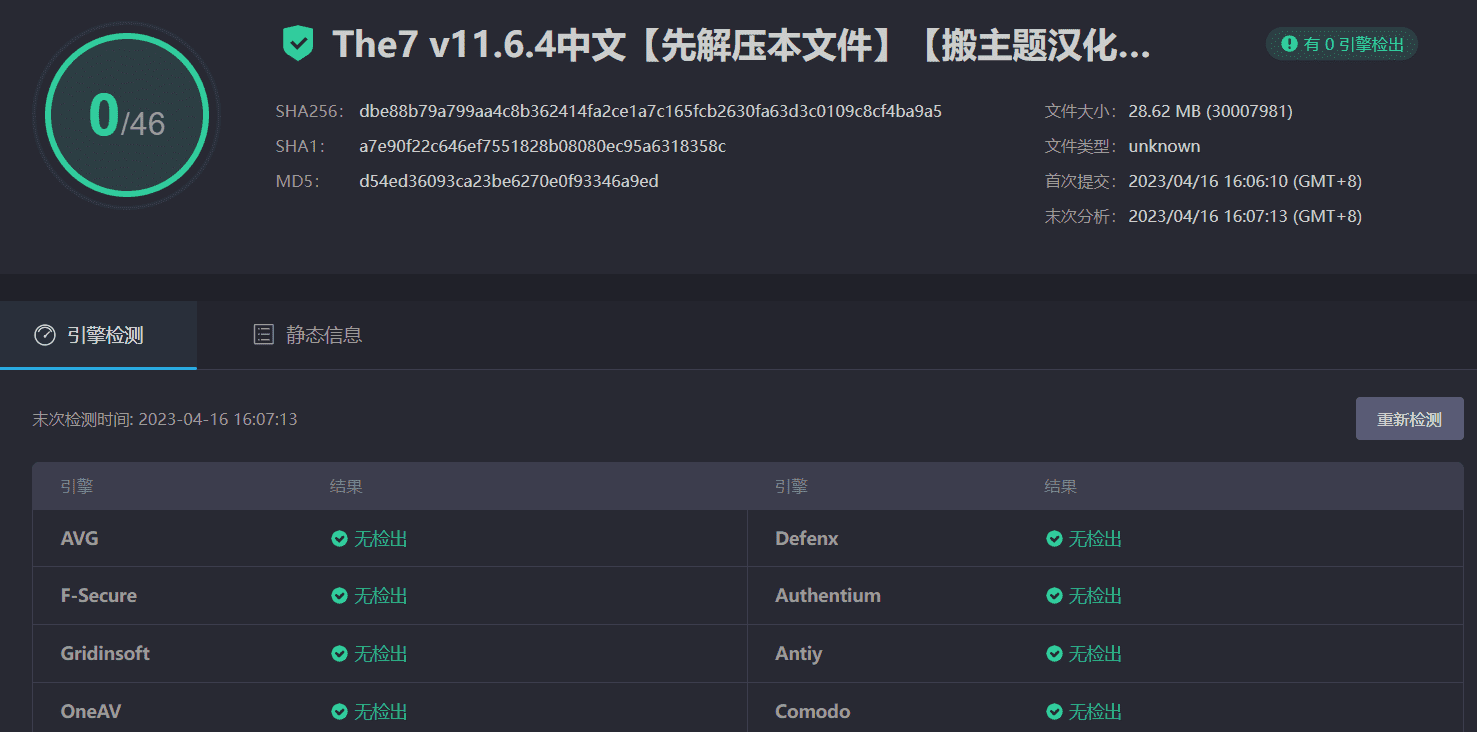Click the green check icon in F-Secure row
Image resolution: width=1477 pixels, height=732 pixels.
[x=340, y=596]
